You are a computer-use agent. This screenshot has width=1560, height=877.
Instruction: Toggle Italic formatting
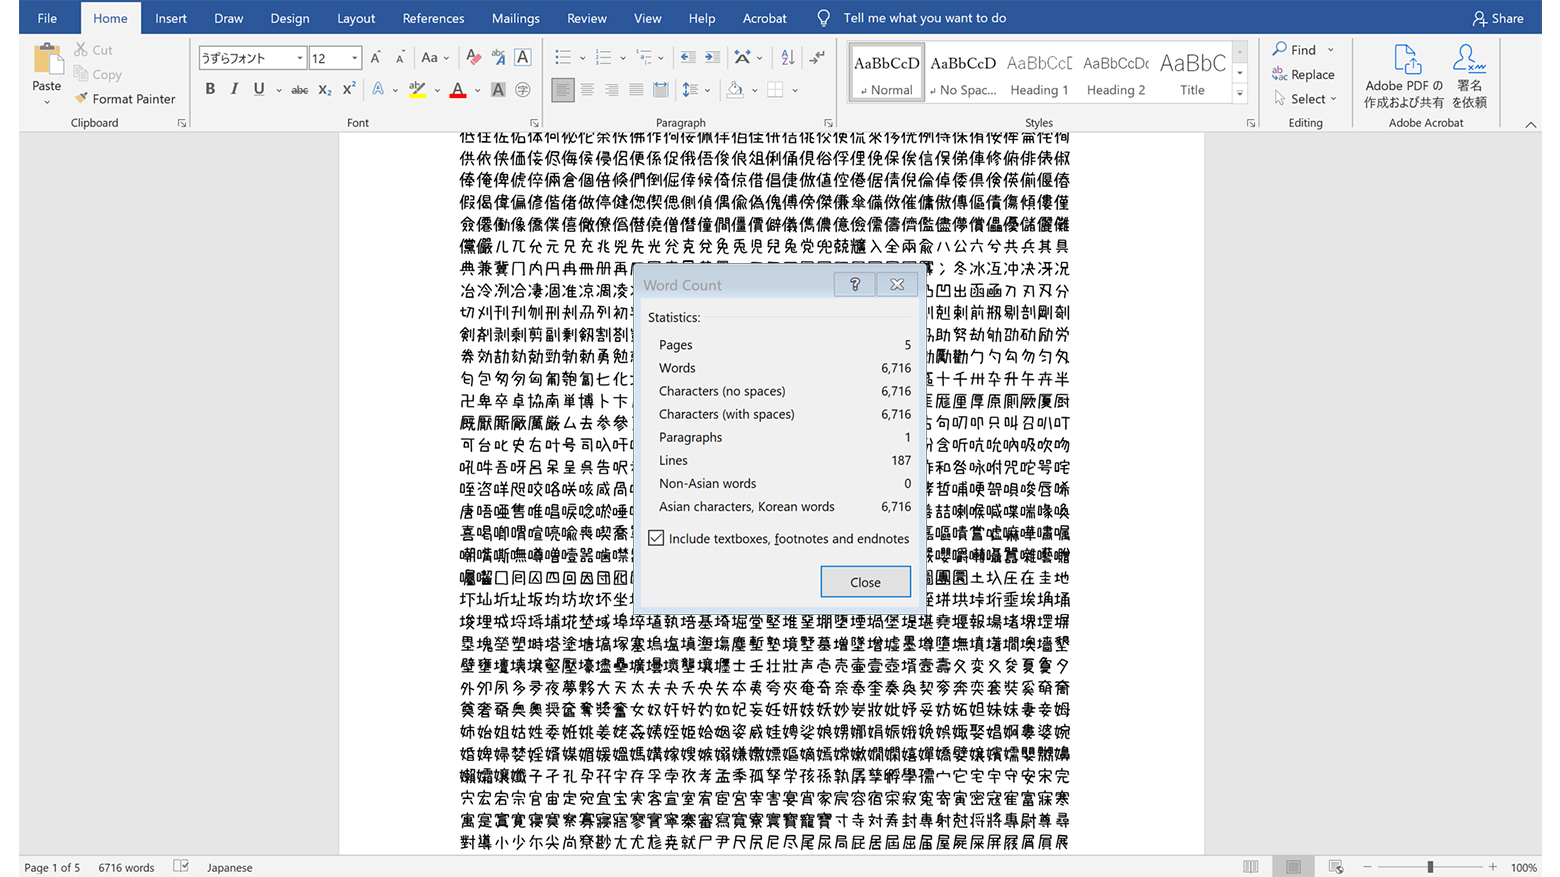(x=234, y=89)
